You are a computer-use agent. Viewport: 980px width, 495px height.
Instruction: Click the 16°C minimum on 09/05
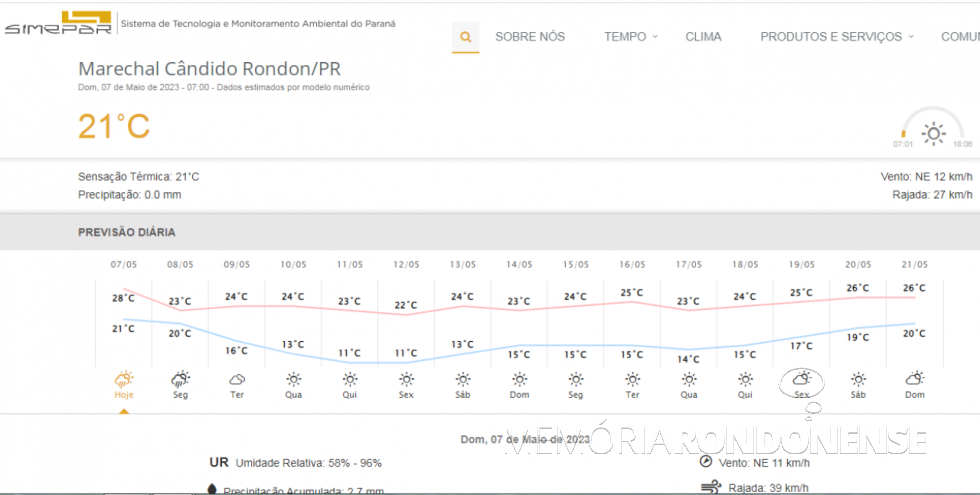point(236,351)
